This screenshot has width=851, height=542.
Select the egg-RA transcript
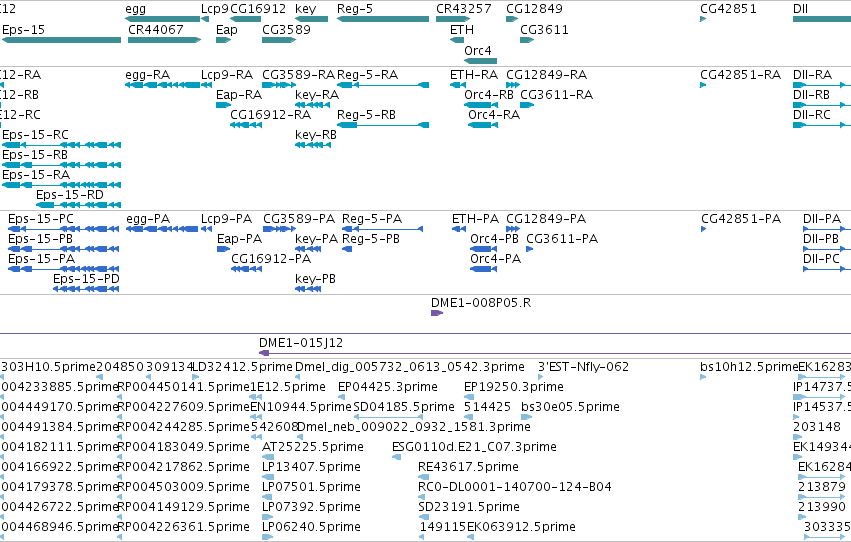(x=163, y=85)
